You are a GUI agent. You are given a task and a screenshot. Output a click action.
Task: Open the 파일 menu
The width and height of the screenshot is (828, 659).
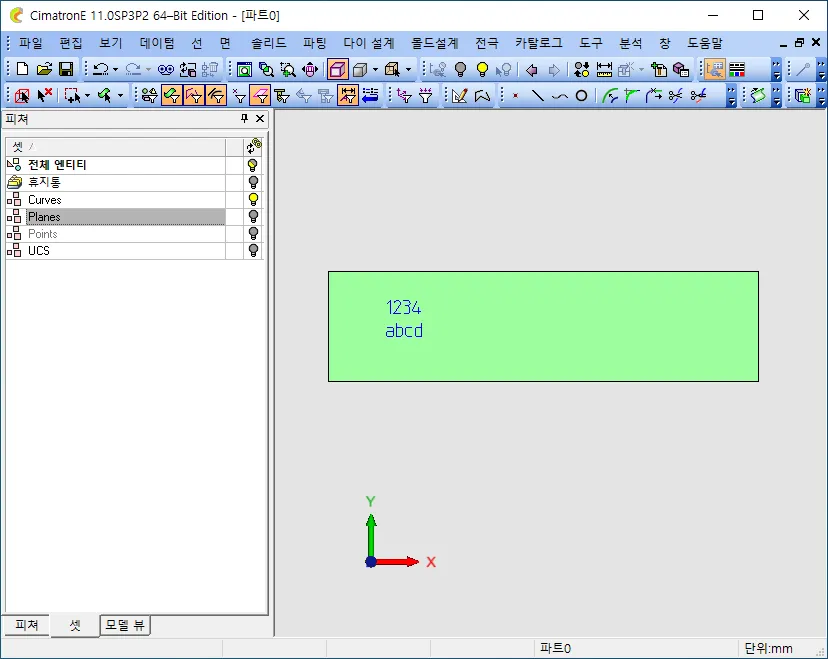point(31,43)
